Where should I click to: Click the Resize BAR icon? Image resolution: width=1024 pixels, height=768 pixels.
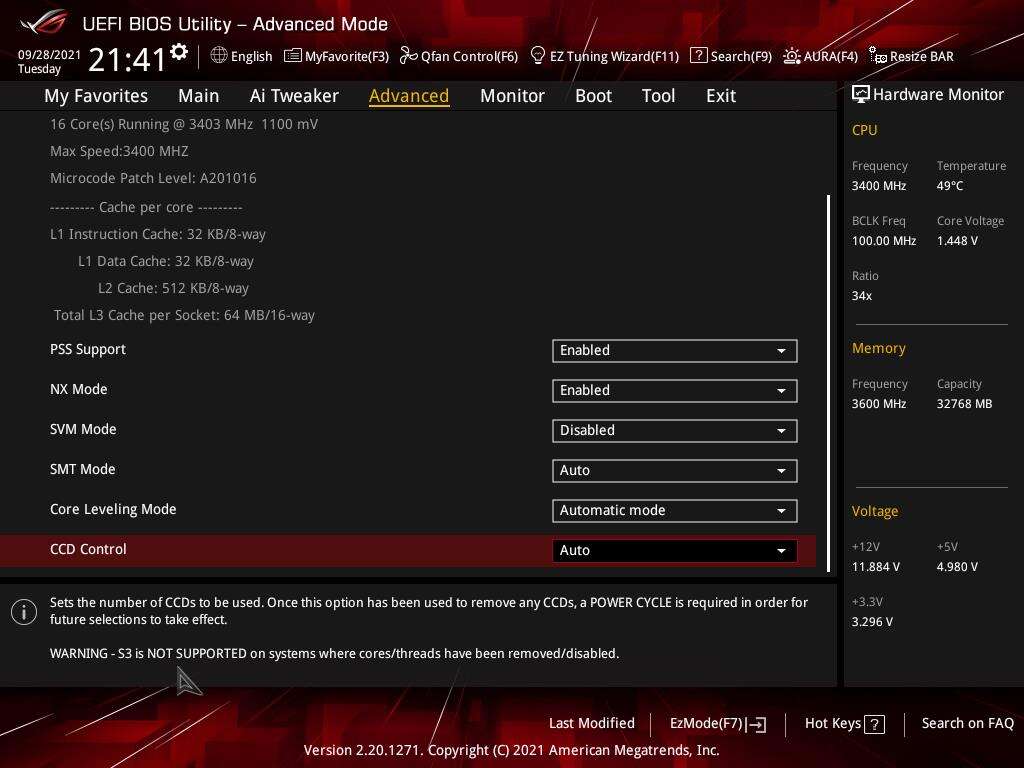click(x=878, y=56)
